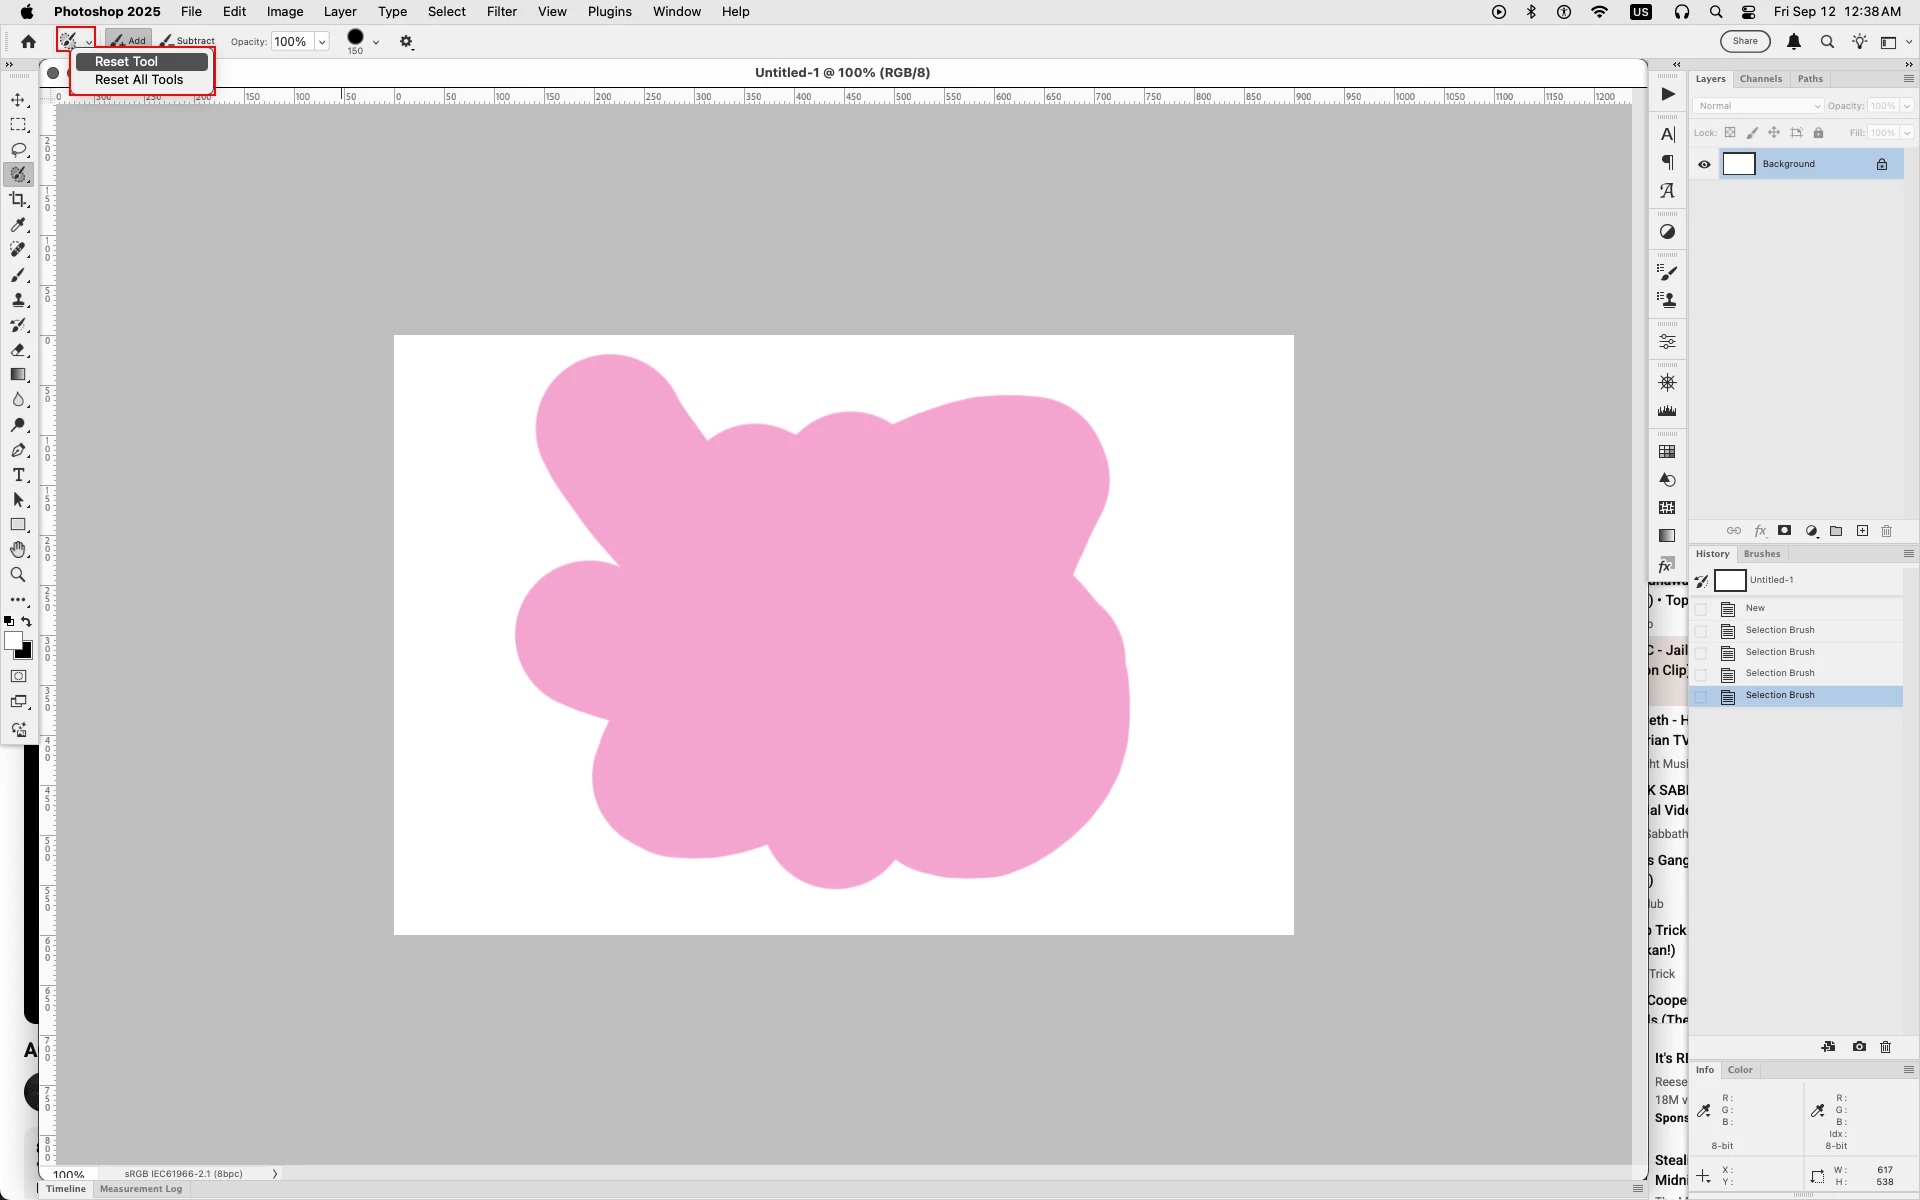Screen dimensions: 1920x1200
Task: Expand the Normal blend mode dropdown
Action: pos(1758,106)
